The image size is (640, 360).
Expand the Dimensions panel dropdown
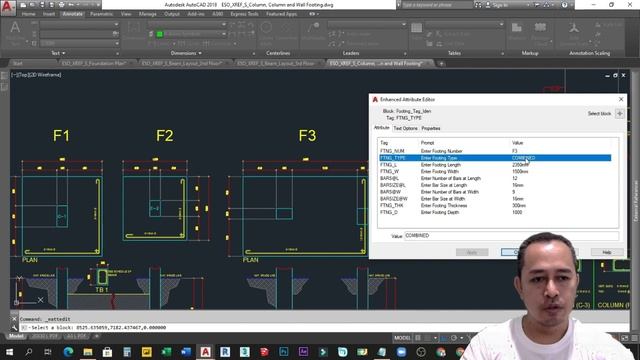pos(186,53)
